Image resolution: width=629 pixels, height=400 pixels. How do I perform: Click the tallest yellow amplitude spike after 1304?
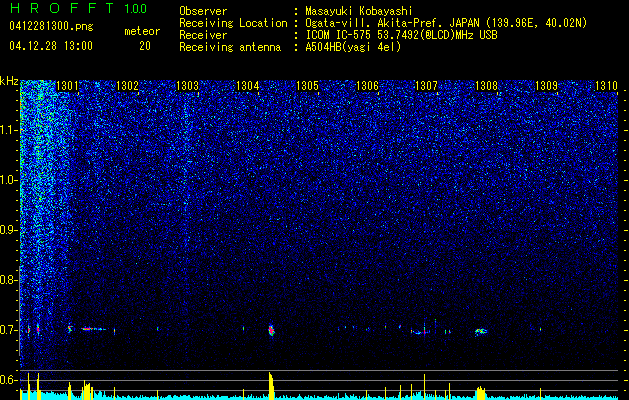click(x=271, y=386)
